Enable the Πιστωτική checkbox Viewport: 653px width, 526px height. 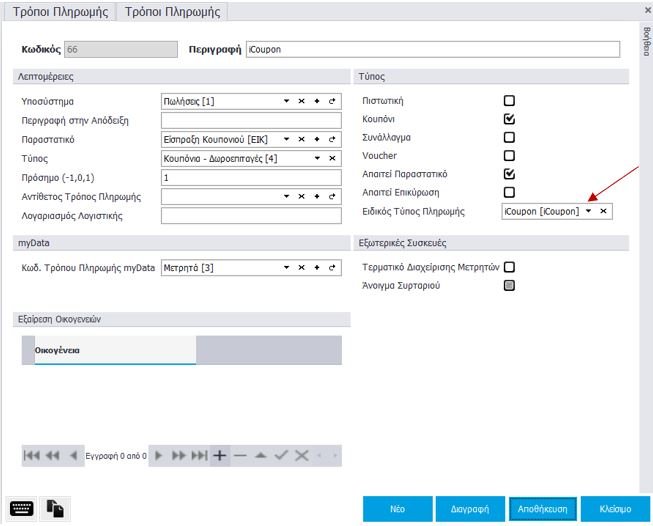509,101
